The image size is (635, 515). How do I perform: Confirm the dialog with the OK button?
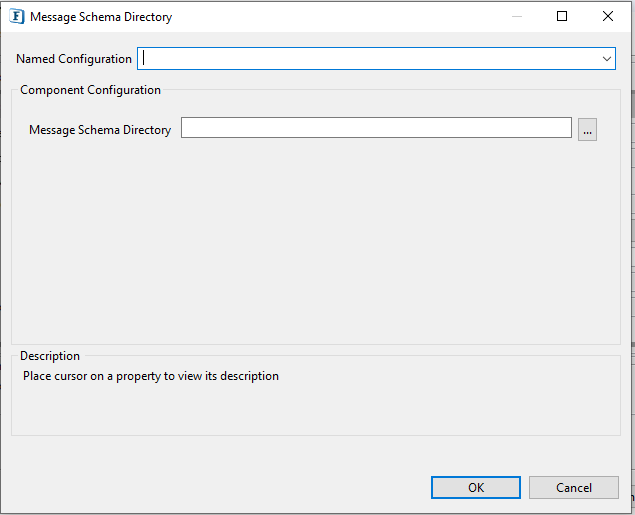point(476,487)
